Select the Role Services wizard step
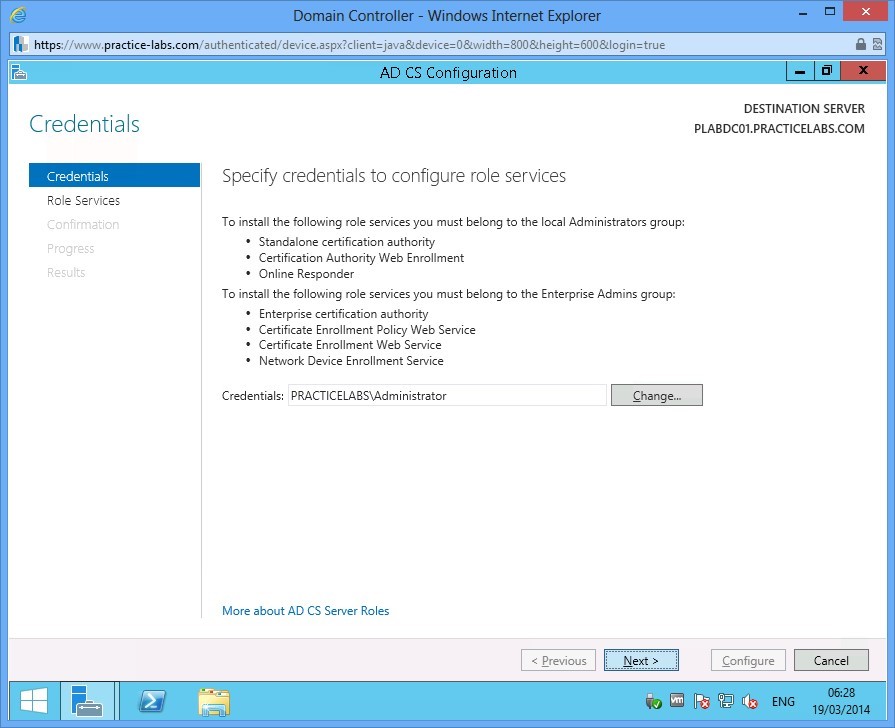Screen dimensions: 895x728 pos(83,200)
